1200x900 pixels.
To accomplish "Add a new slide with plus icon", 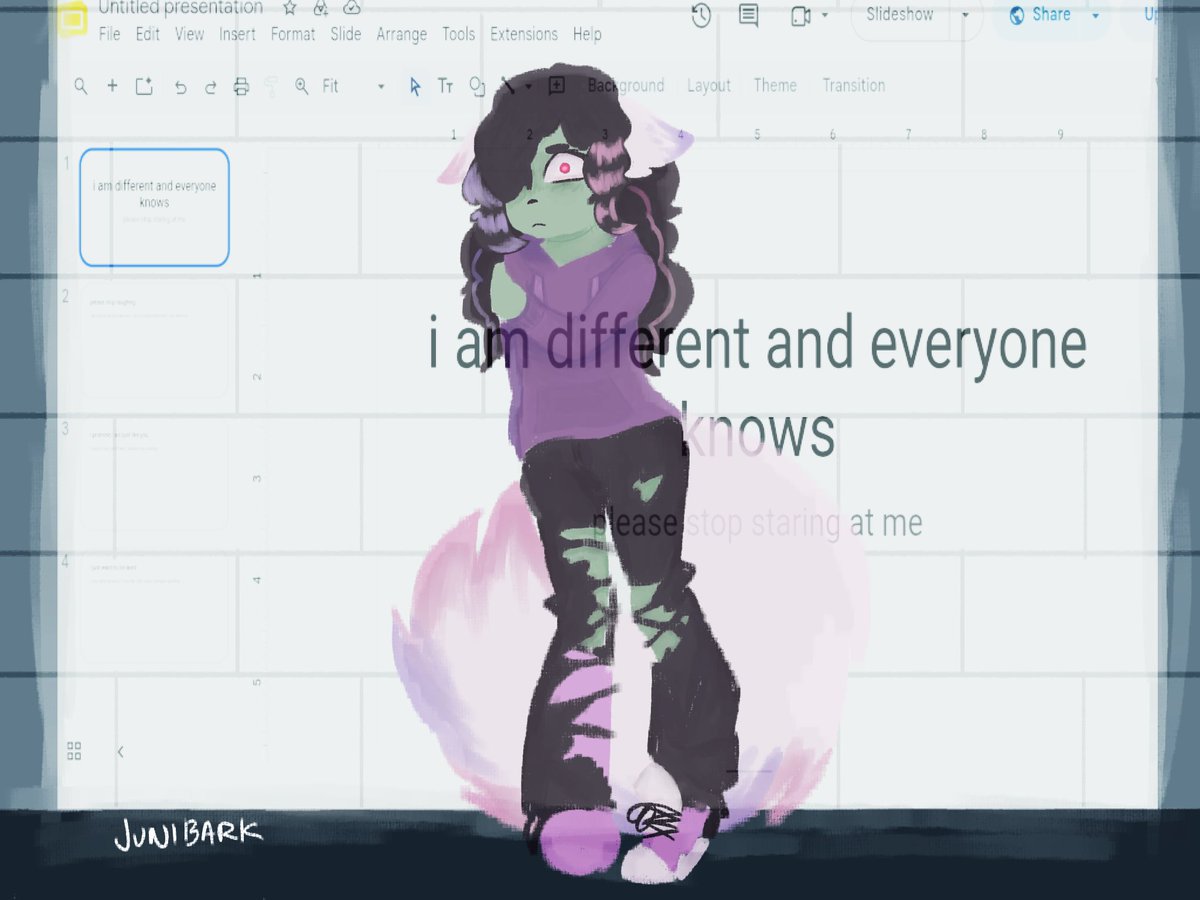I will click(112, 86).
